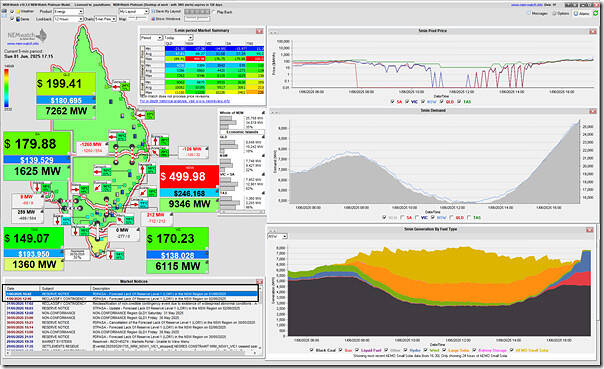Viewport: 604px width, 369px height.
Task: Toggle Black Coal checkbox in fuel legend
Action: pos(311,350)
